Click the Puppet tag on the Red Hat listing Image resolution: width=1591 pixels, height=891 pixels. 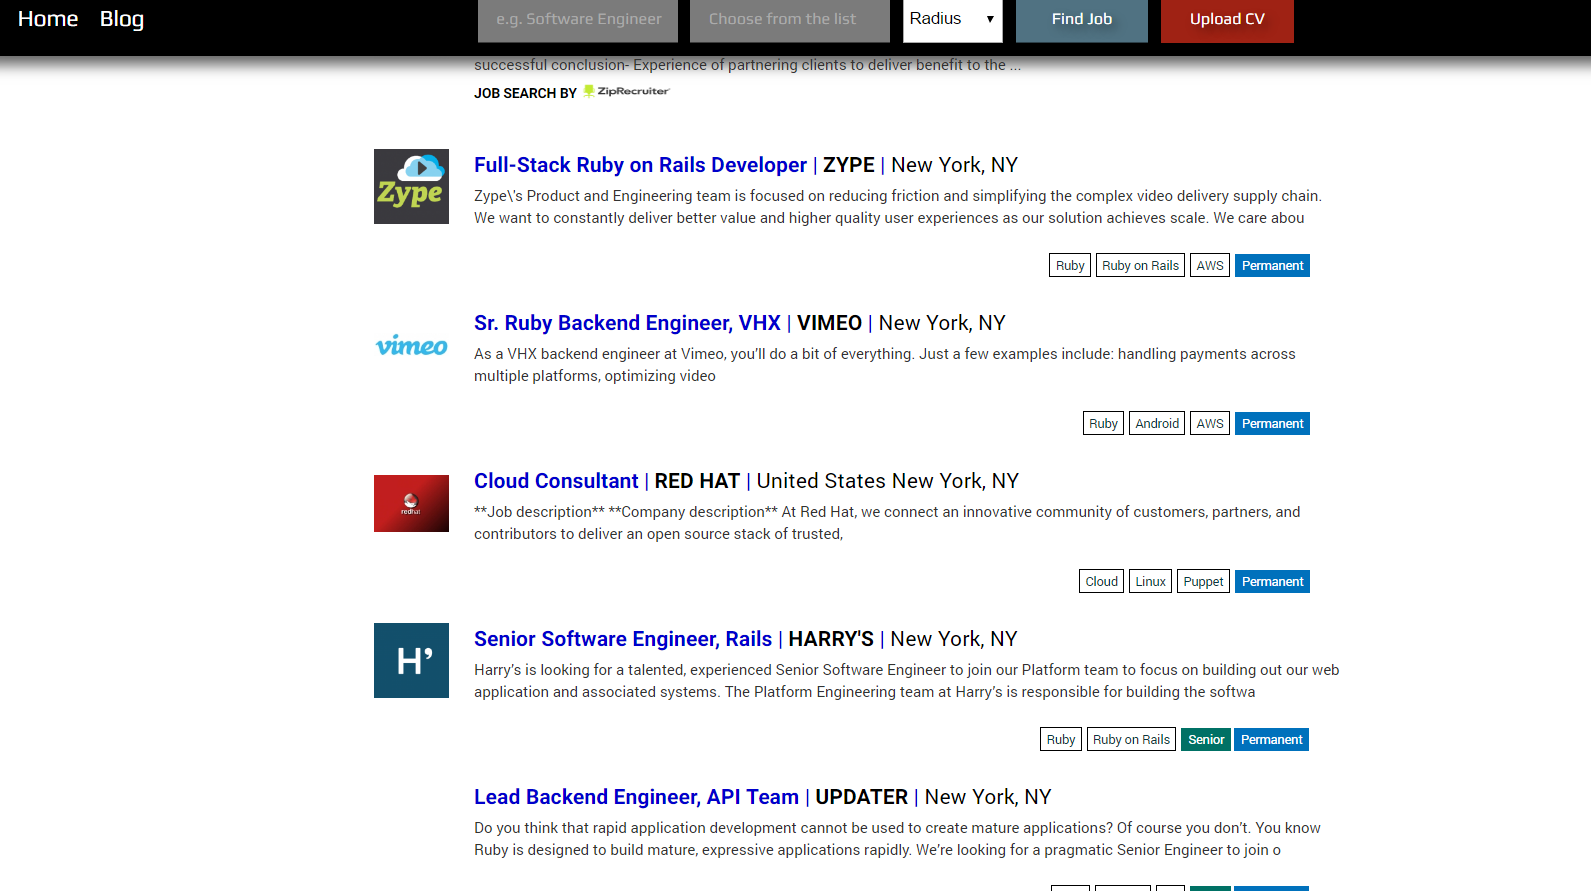tap(1203, 581)
